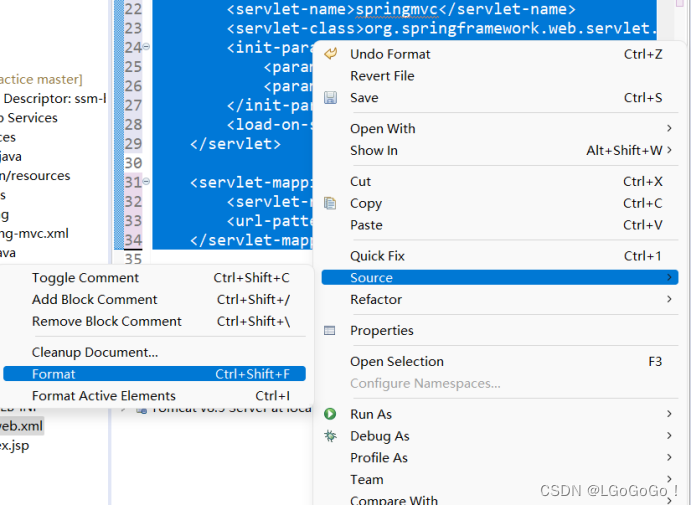Click Format in Source submenu

click(x=154, y=374)
